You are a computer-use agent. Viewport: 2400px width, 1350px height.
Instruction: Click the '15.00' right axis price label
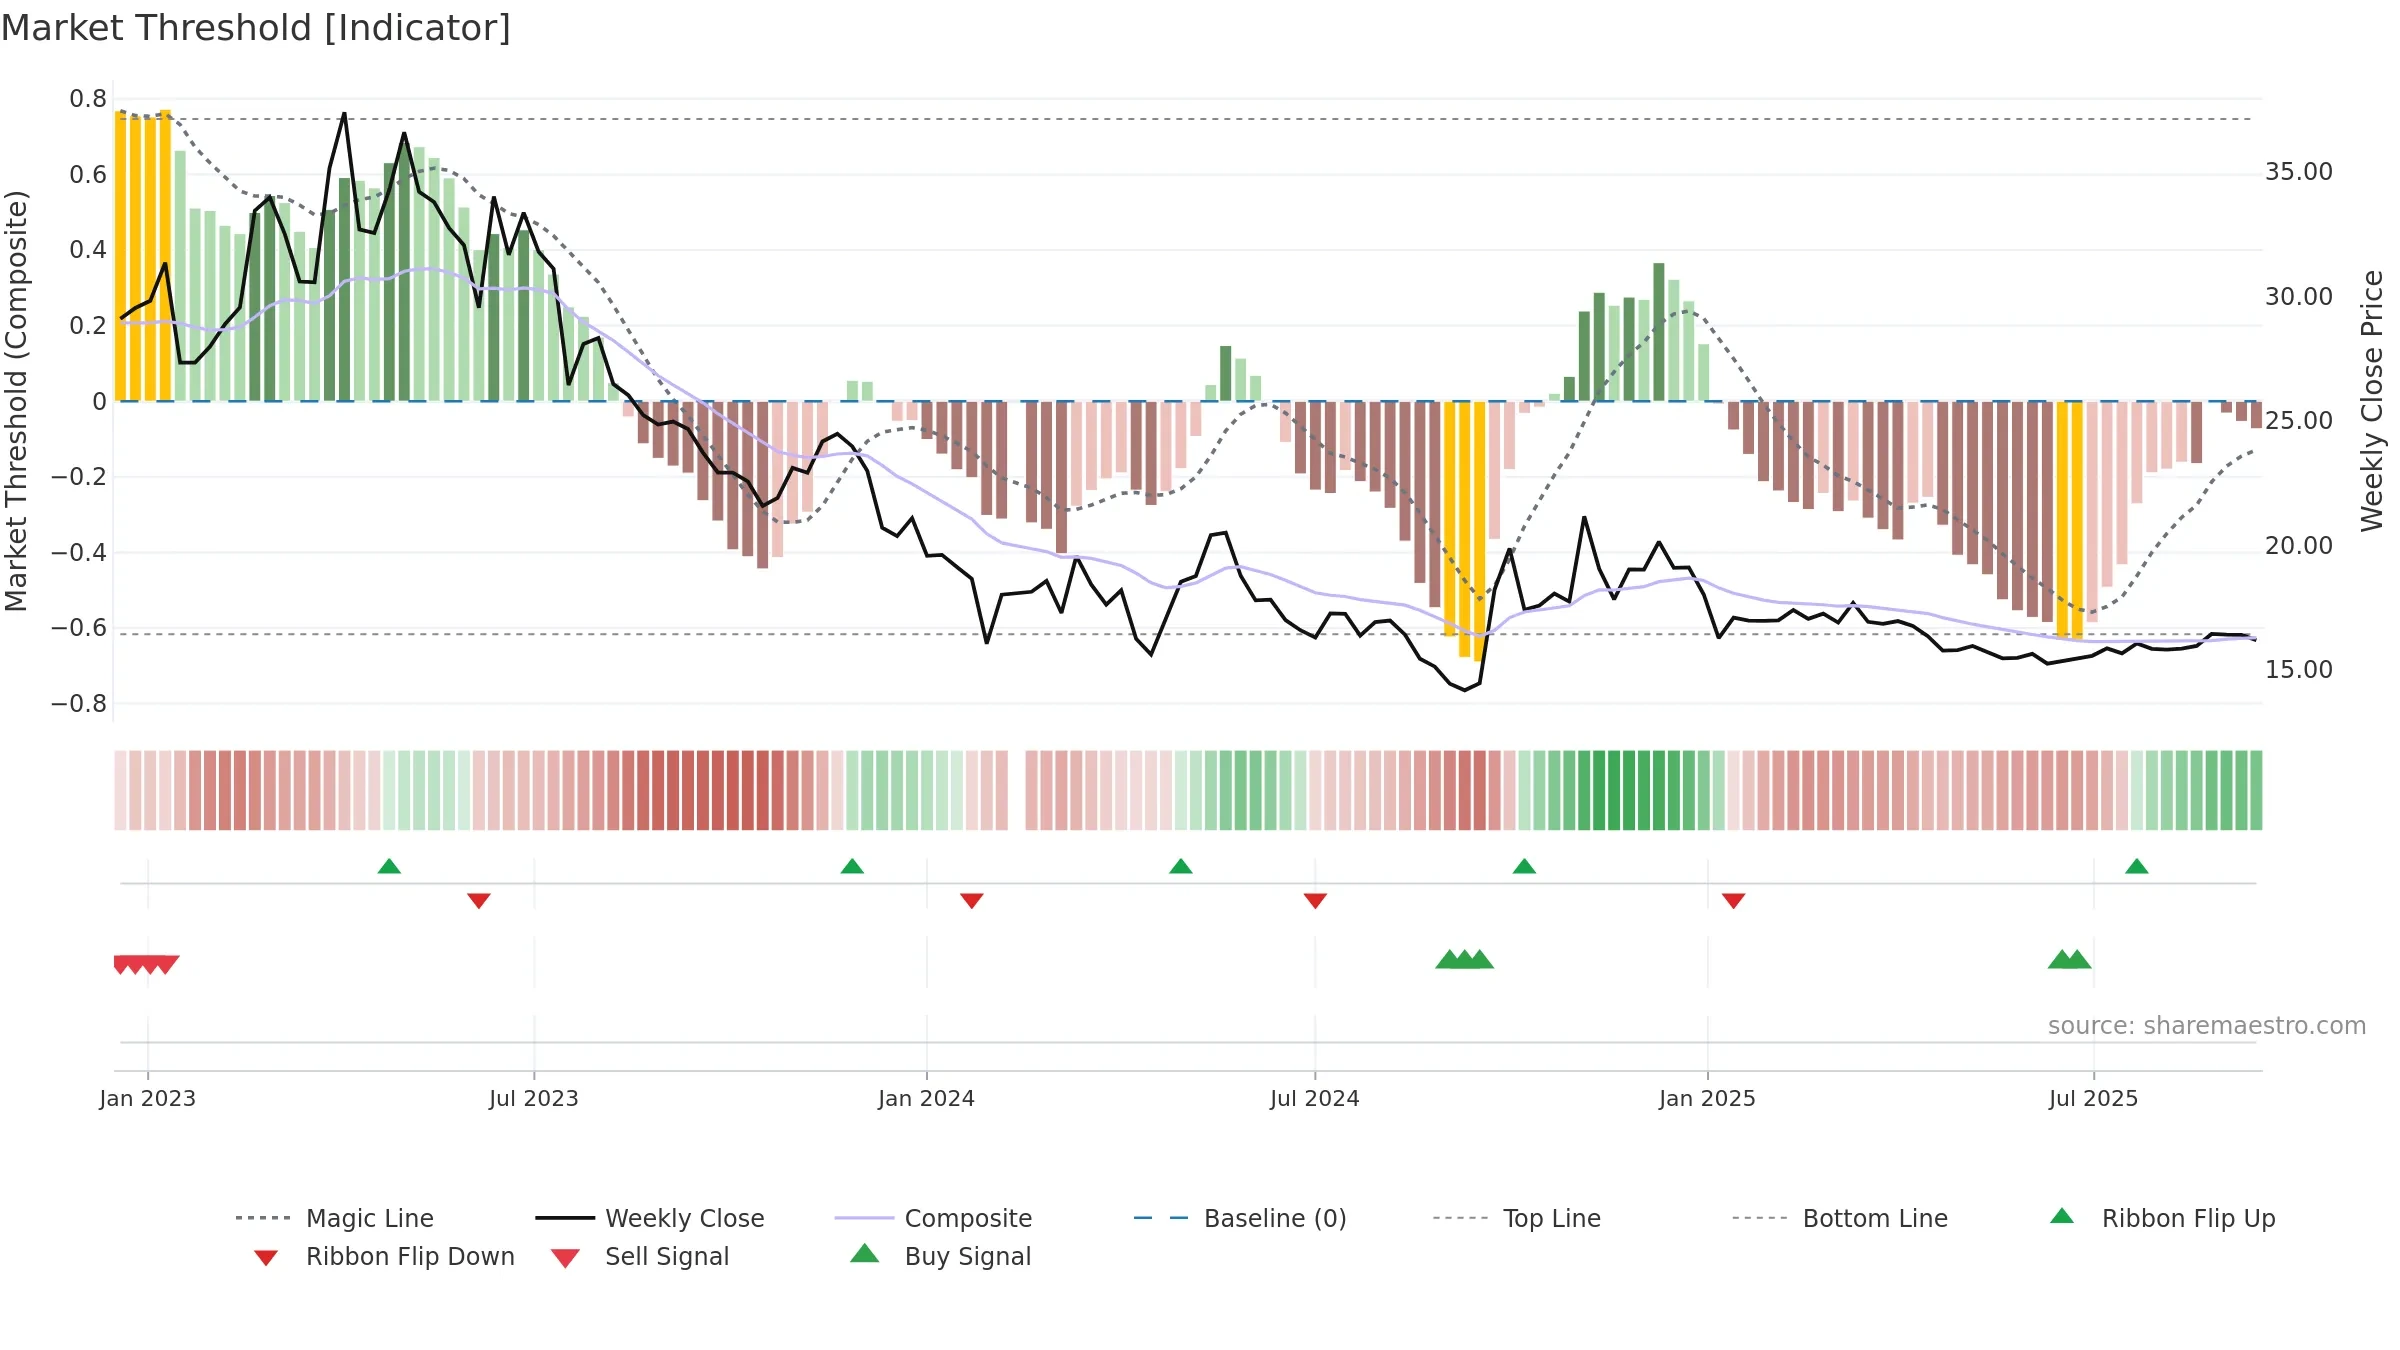2299,670
